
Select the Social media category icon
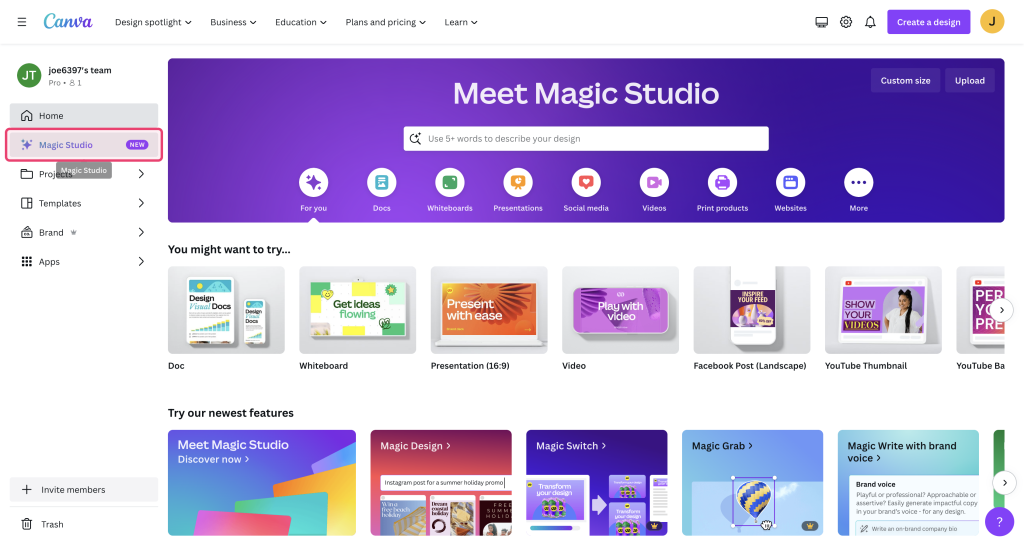[x=585, y=183]
